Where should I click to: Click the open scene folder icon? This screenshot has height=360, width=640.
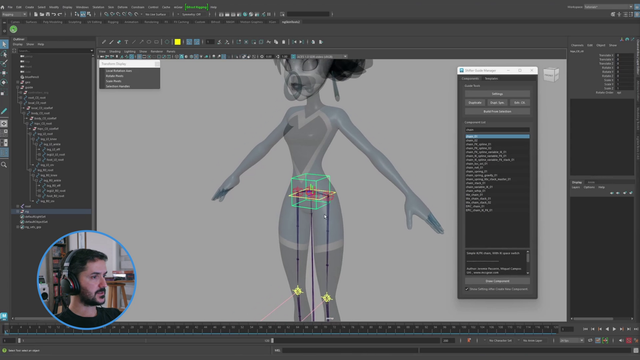tap(42, 14)
